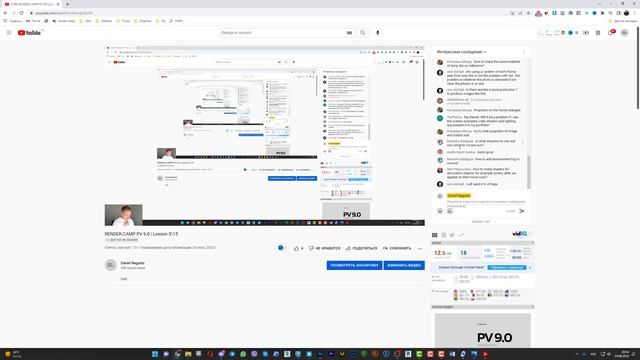Click the СОХРАНИТЬ save button
Screen dimensions: 640x360
(x=397, y=248)
